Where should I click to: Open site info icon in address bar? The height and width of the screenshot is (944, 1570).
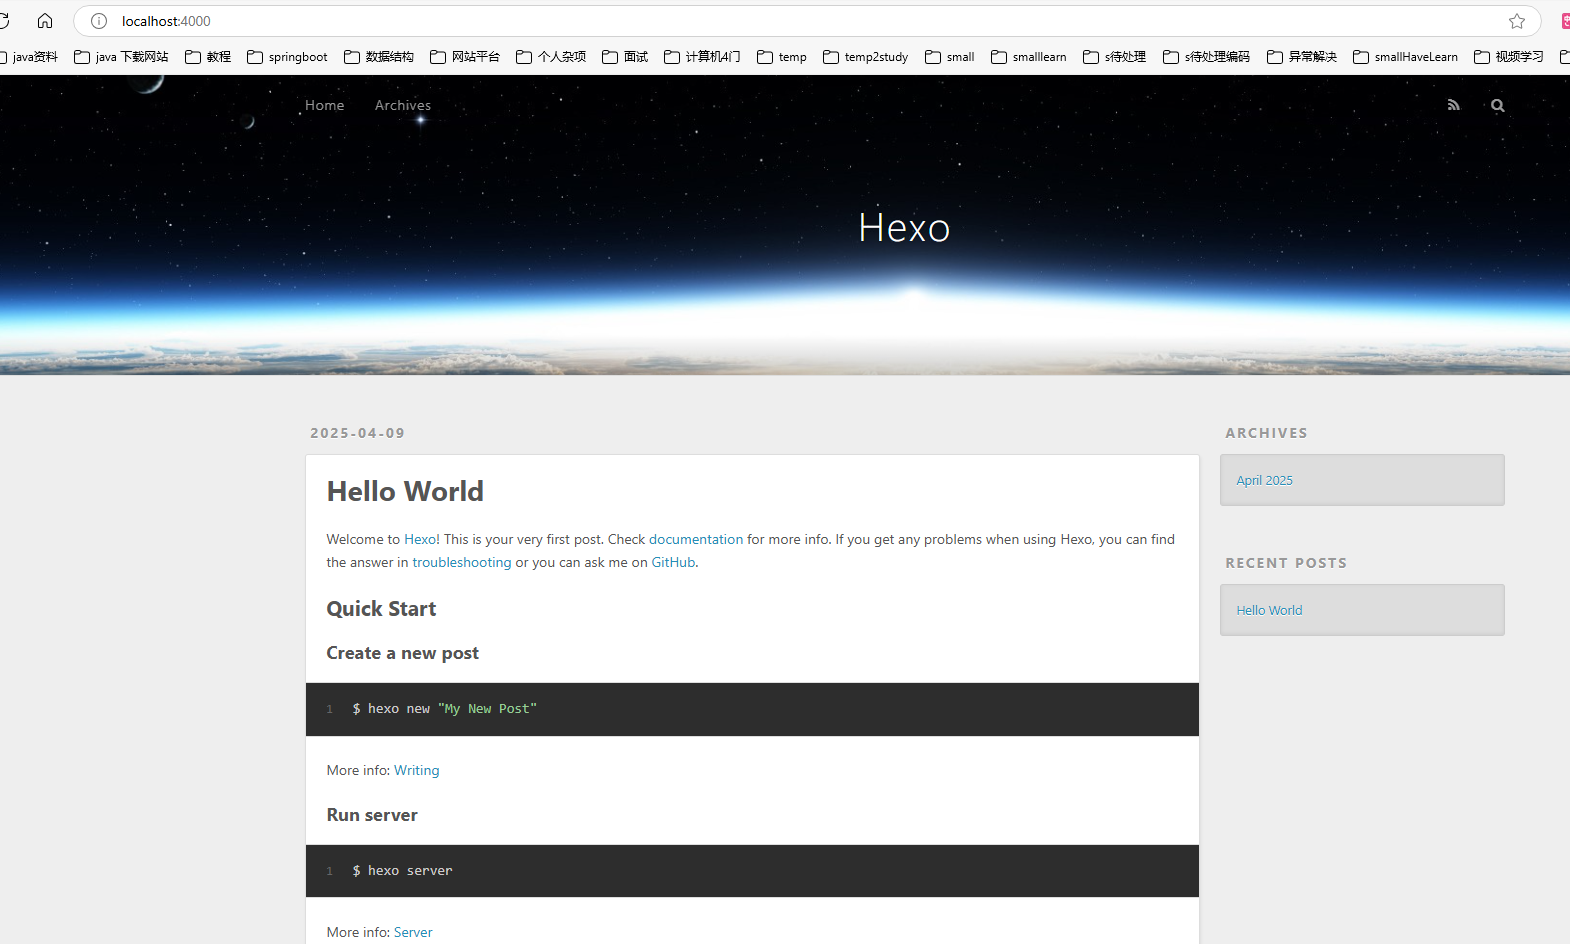(x=99, y=21)
